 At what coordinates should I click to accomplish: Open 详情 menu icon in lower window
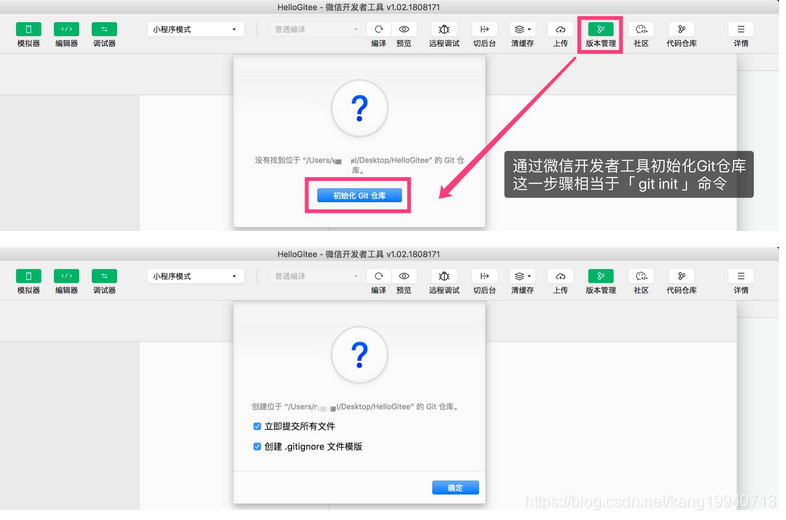pyautogui.click(x=741, y=276)
